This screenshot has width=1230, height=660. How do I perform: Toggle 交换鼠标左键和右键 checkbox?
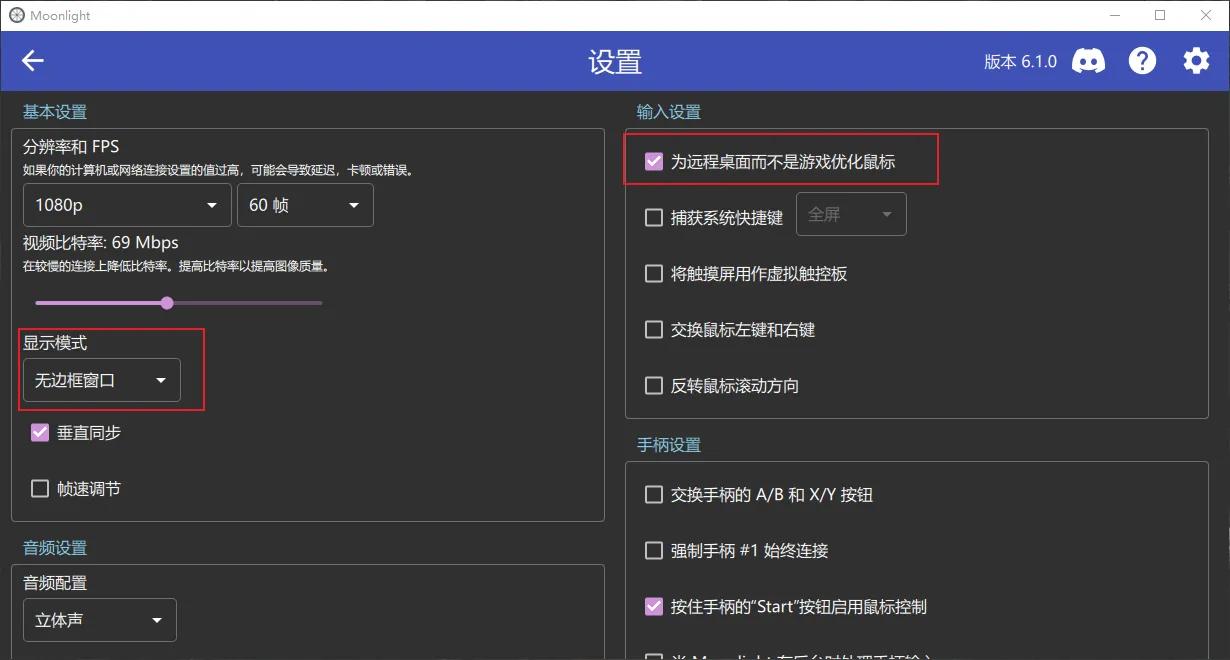click(654, 330)
